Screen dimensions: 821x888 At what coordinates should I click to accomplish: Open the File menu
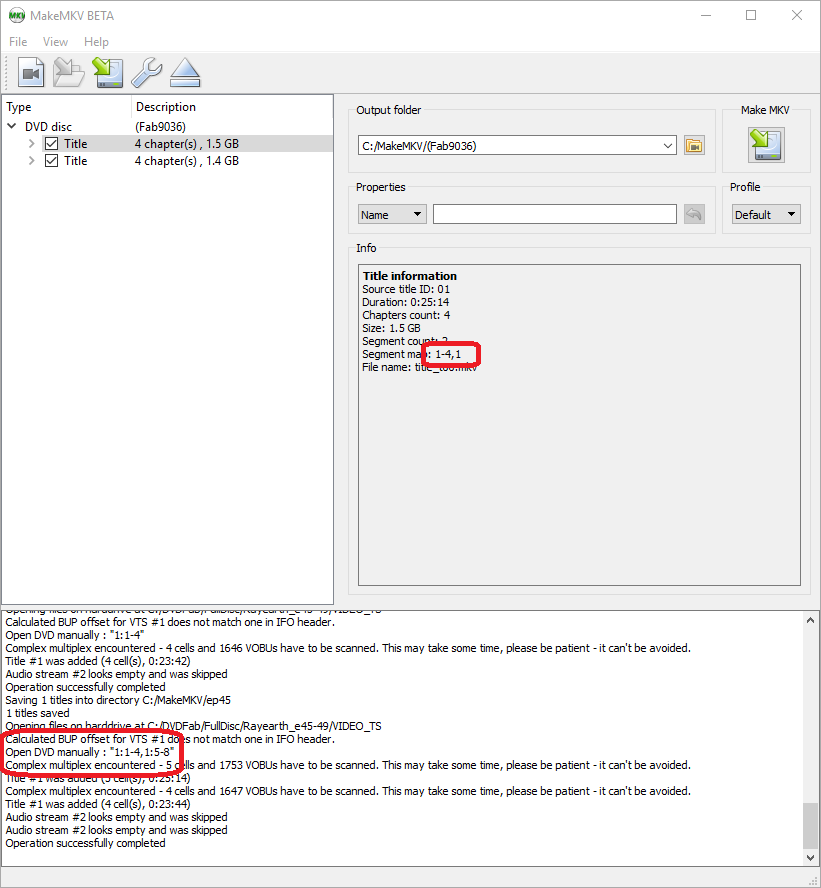click(x=18, y=42)
